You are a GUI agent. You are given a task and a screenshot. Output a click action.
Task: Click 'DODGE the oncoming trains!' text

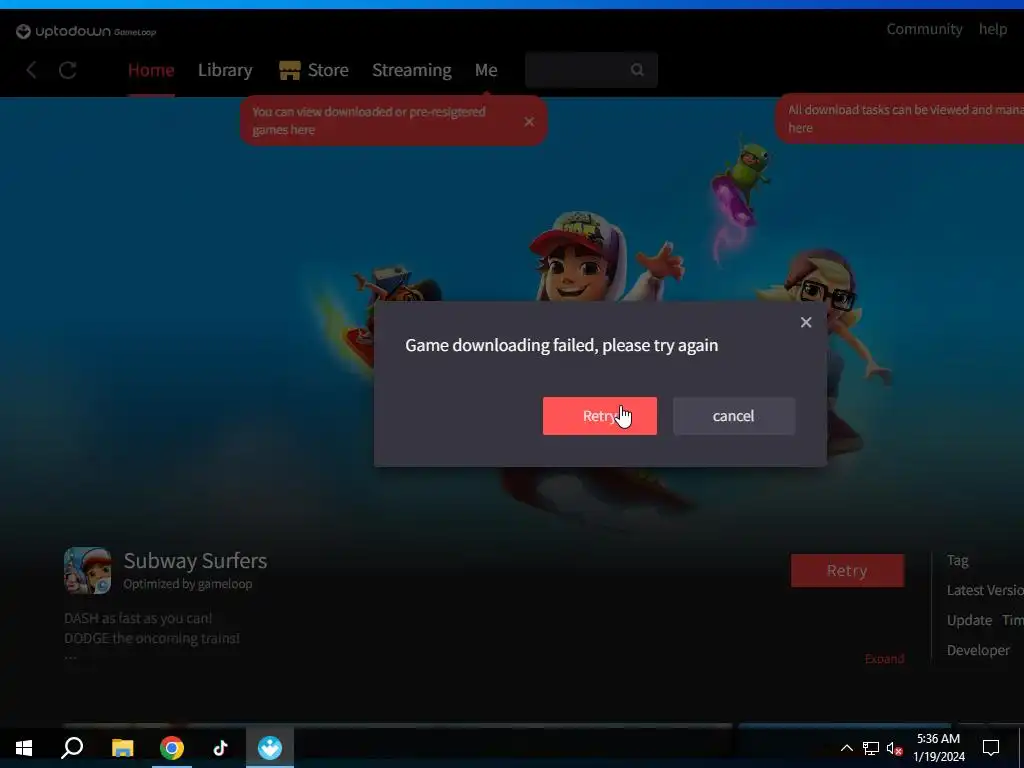point(152,638)
